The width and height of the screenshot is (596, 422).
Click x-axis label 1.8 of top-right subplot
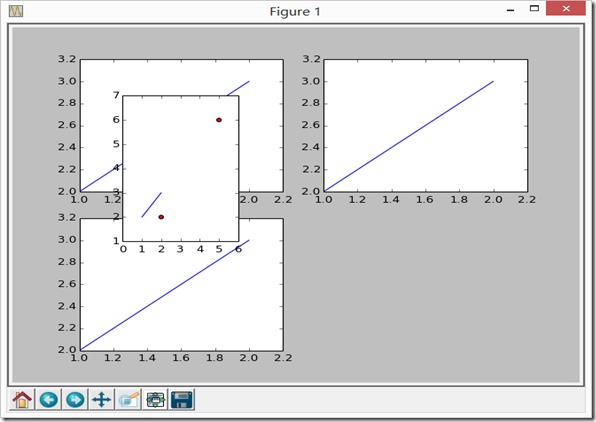click(459, 200)
